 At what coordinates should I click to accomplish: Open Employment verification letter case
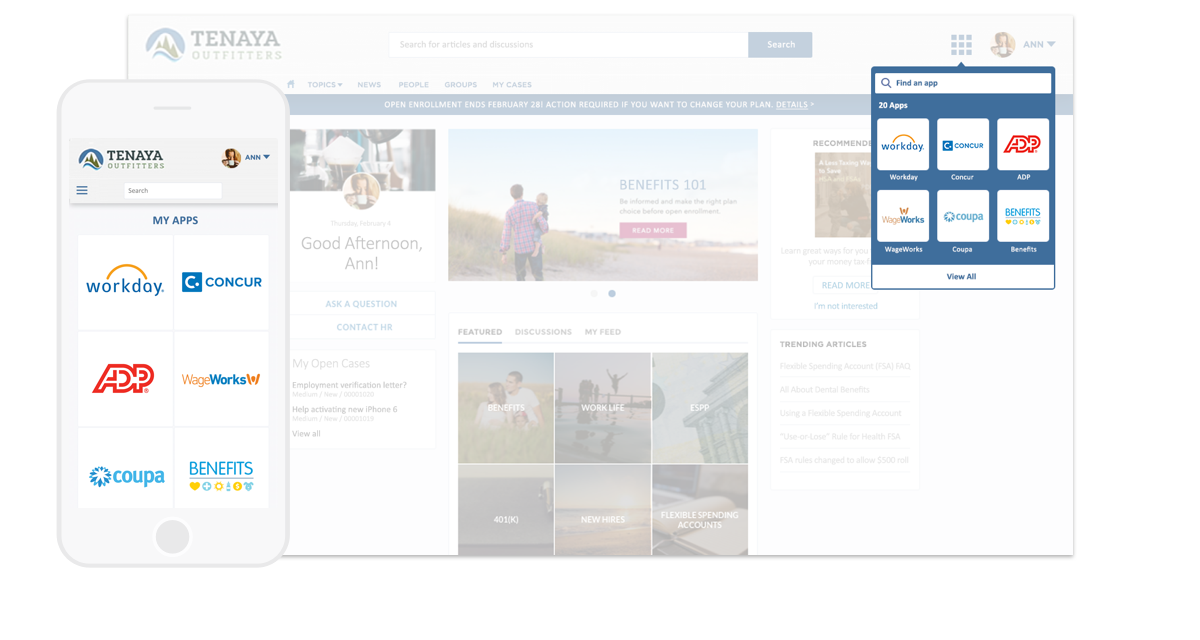tap(349, 385)
